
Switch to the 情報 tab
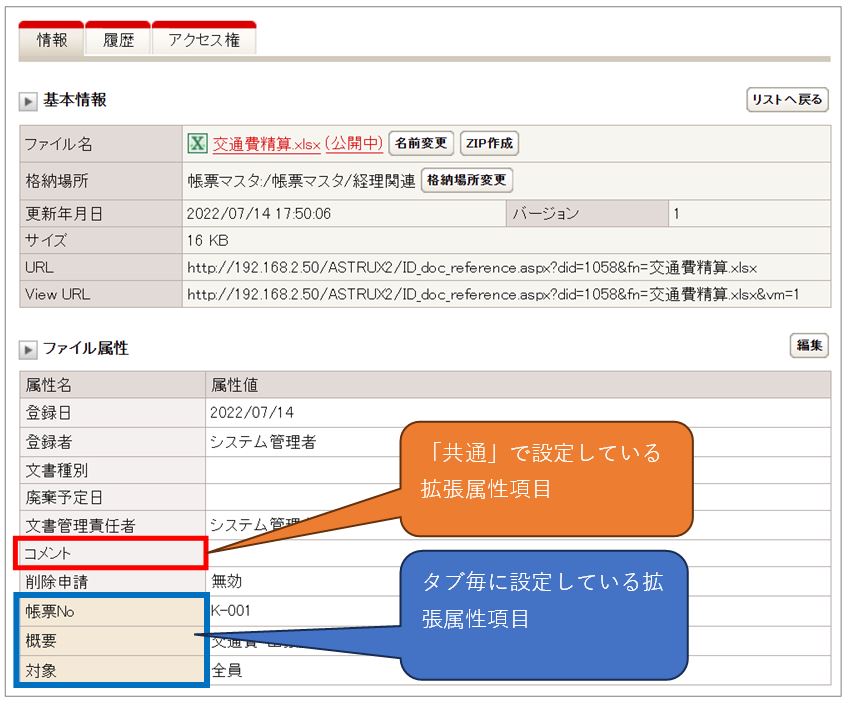point(52,40)
